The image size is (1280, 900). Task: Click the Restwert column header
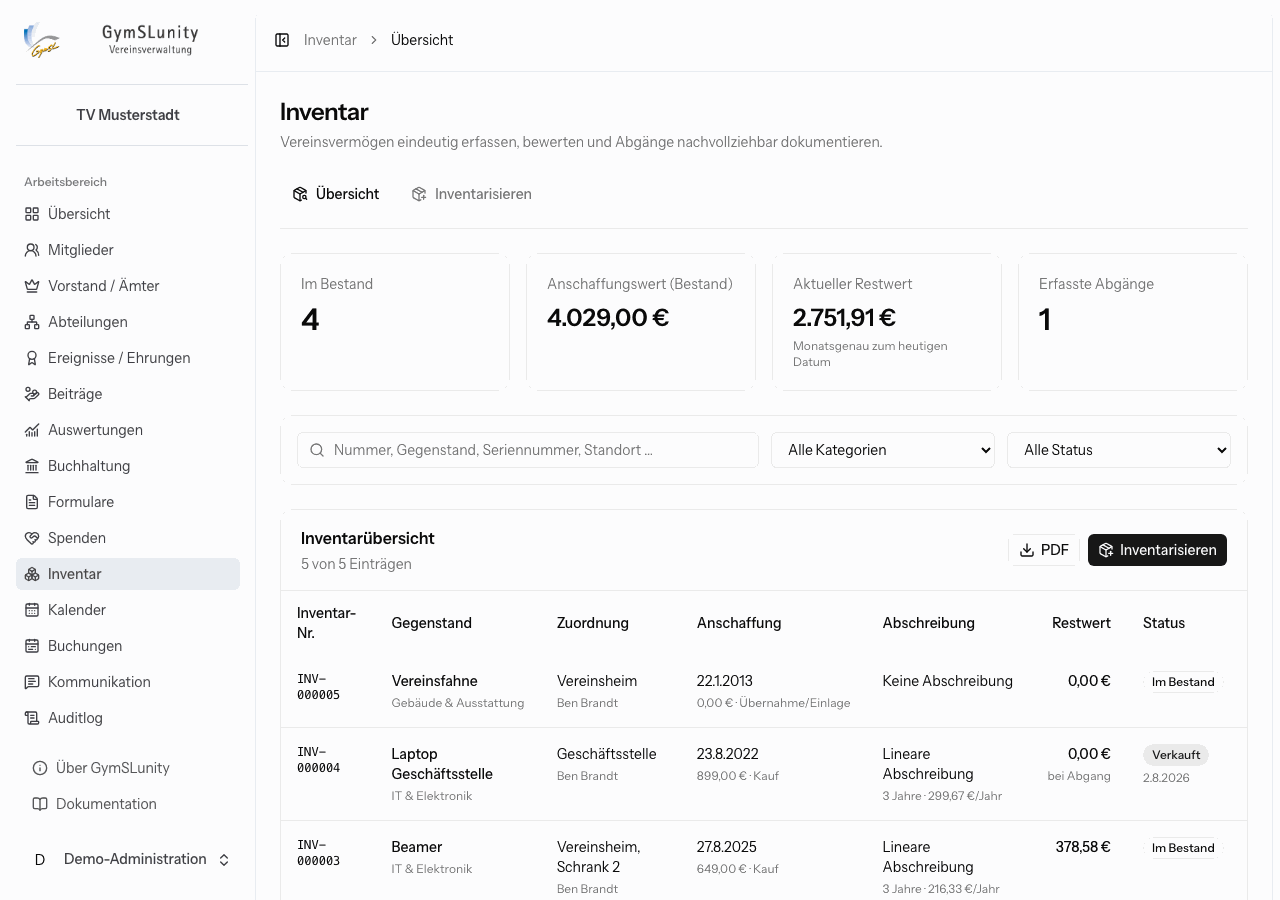[1081, 623]
